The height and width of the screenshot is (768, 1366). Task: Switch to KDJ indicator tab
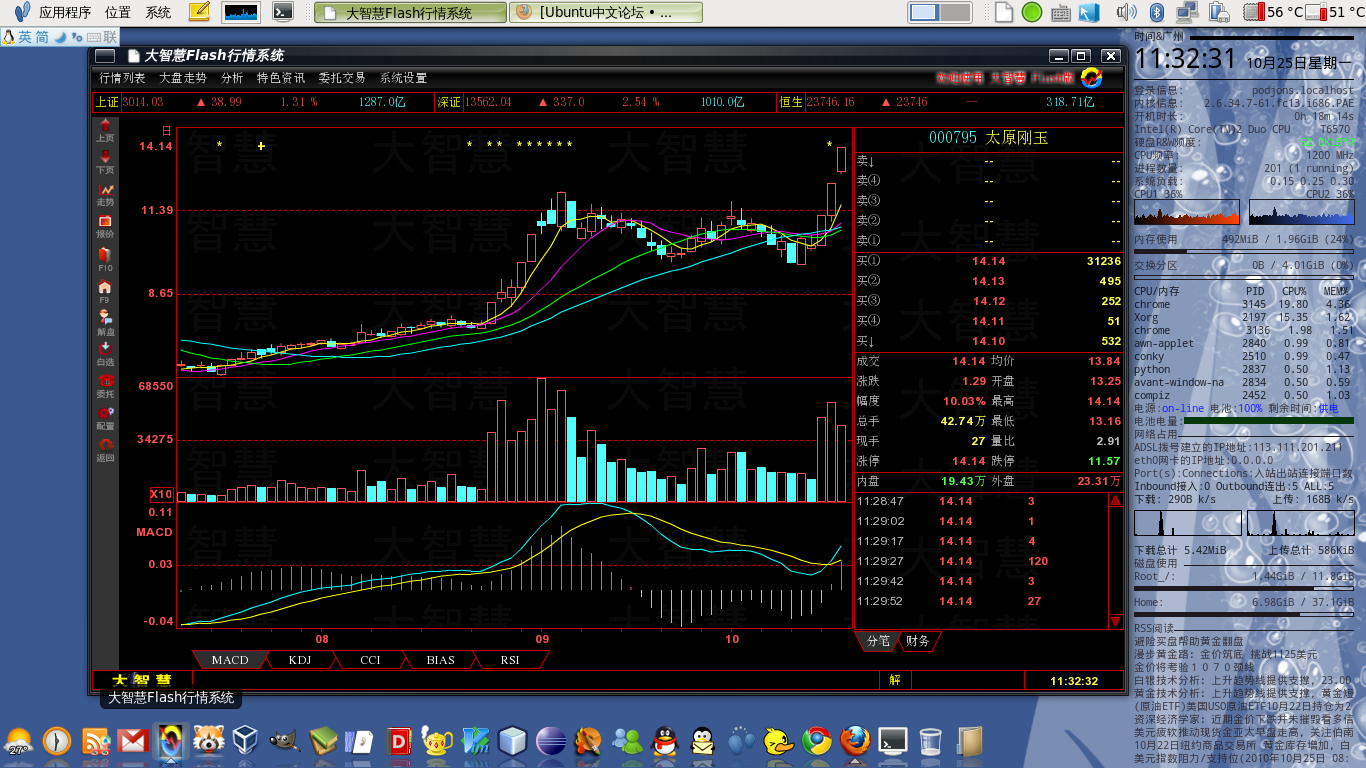(x=300, y=660)
